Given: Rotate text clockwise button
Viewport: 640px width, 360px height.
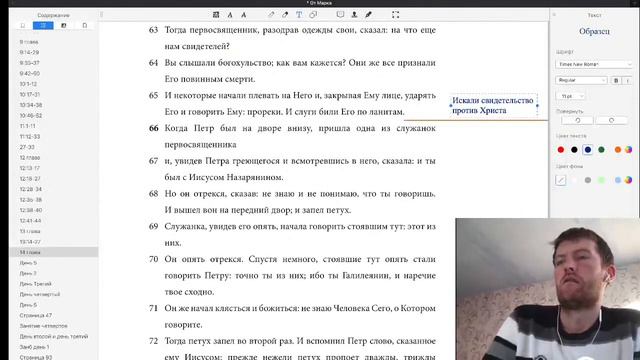Looking at the screenshot, I should (611, 120).
